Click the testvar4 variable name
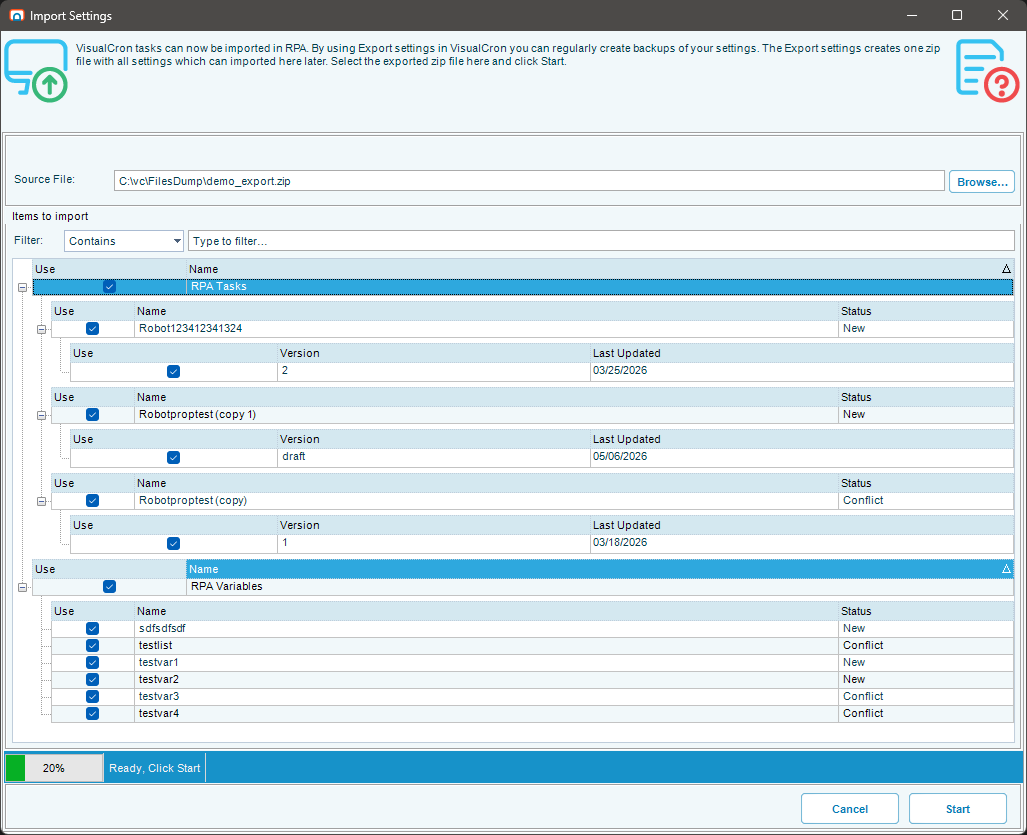Viewport: 1027px width, 835px height. point(159,713)
